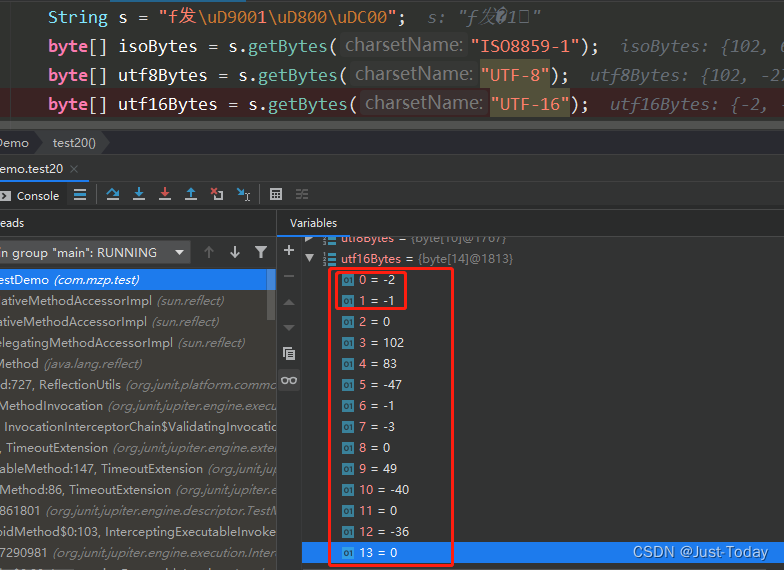The image size is (784, 570).
Task: Toggle the frames filter funnel icon
Action: tap(261, 253)
